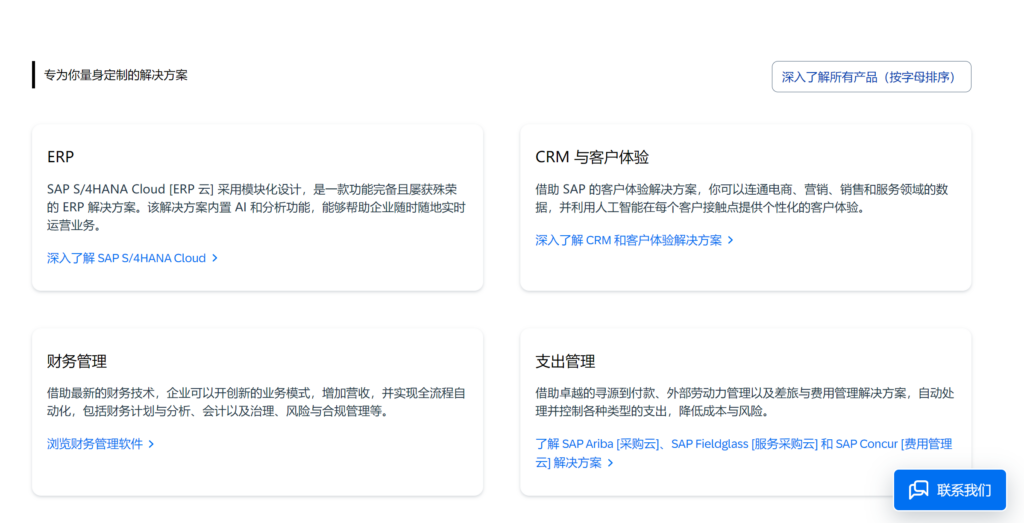Click the chevron after 云] 解决方案 link text
This screenshot has height=523, width=1024.
click(611, 463)
